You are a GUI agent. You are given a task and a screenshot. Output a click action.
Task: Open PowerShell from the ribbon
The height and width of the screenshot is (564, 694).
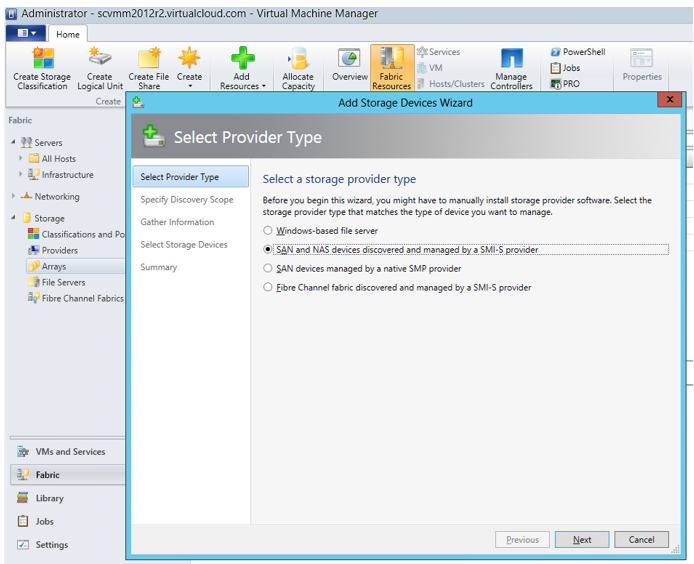(578, 52)
